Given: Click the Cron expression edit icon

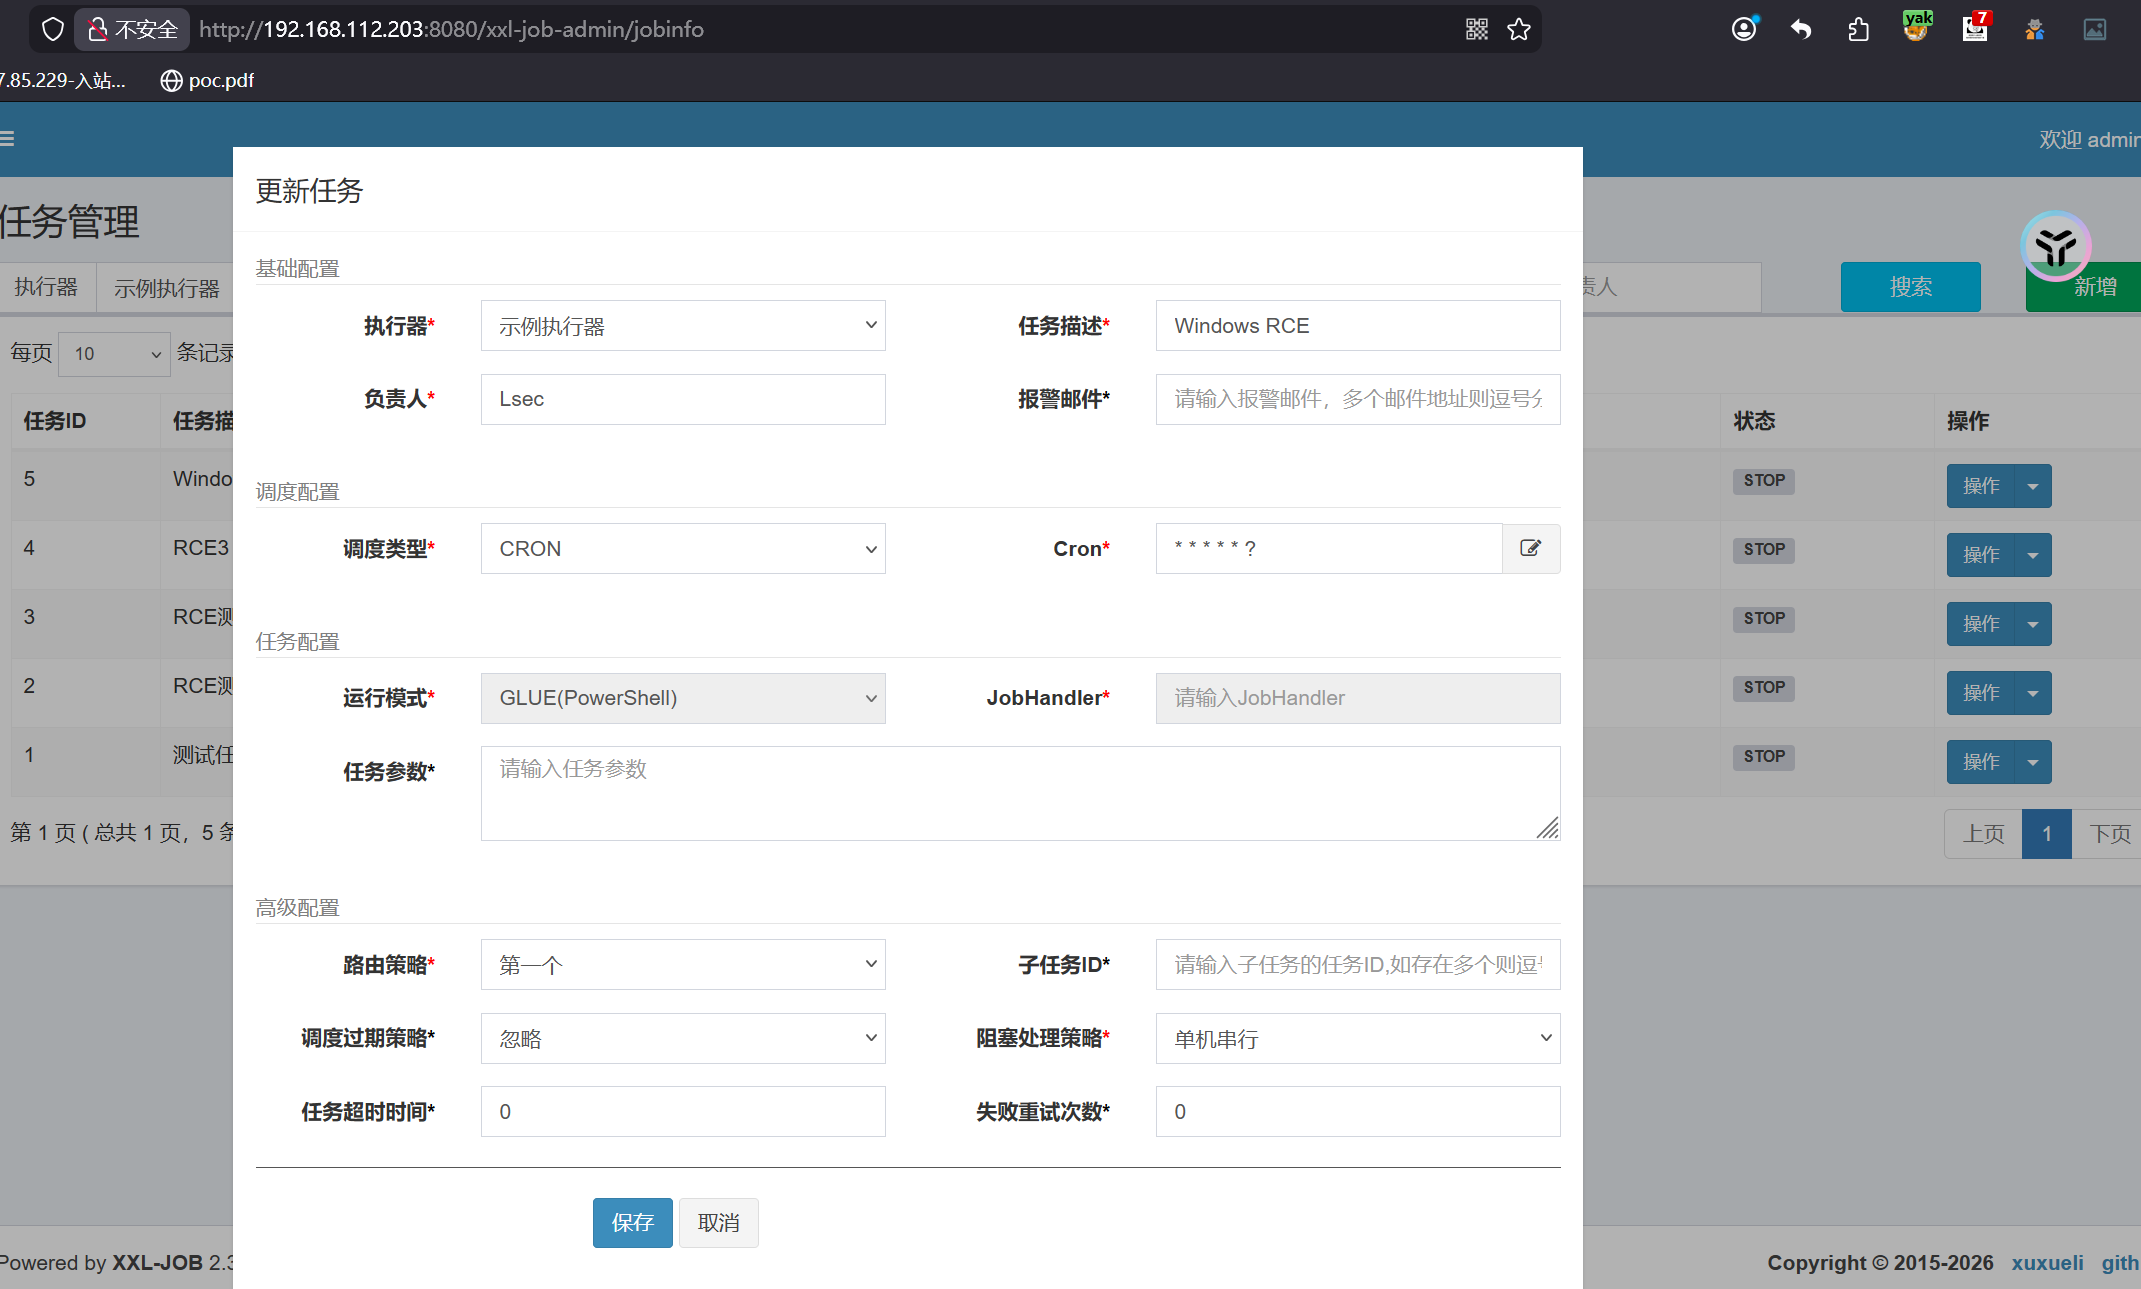Looking at the screenshot, I should point(1530,548).
